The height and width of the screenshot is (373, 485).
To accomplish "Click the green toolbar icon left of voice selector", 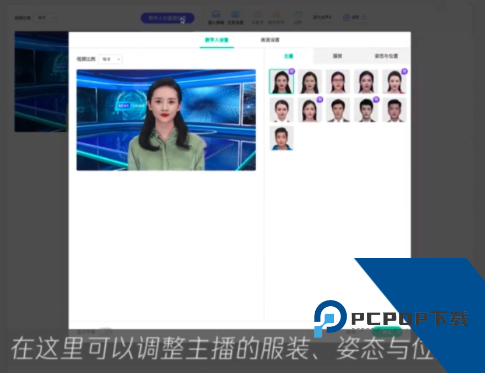I will (298, 17).
